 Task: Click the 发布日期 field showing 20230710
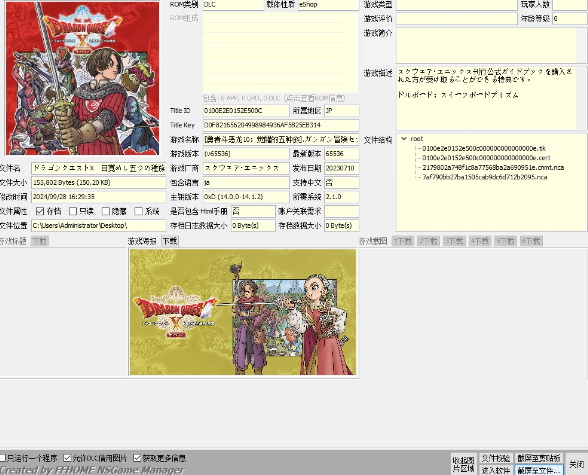(x=341, y=168)
